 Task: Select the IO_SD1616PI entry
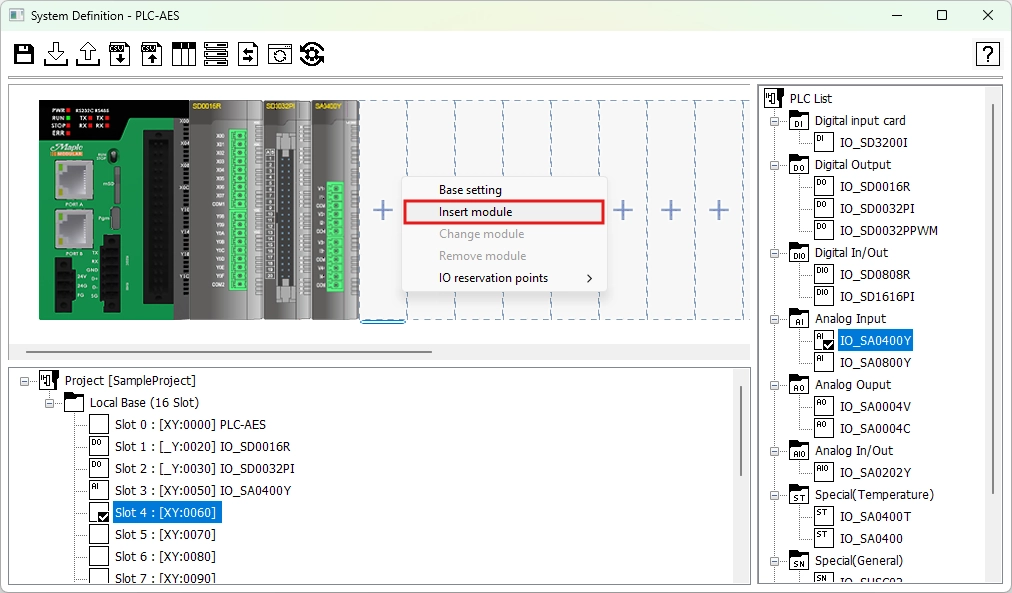(x=877, y=297)
